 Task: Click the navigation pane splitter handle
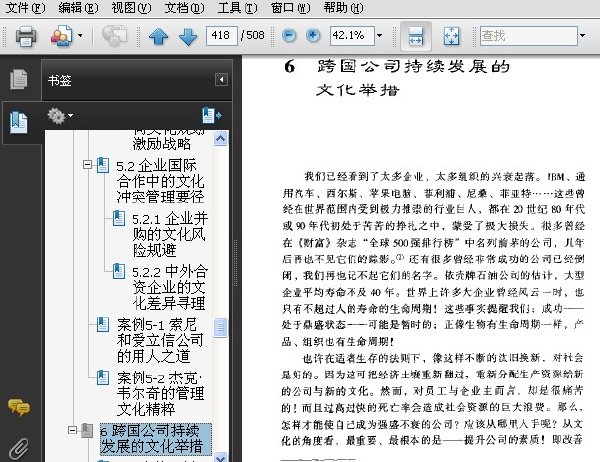pyautogui.click(x=235, y=263)
